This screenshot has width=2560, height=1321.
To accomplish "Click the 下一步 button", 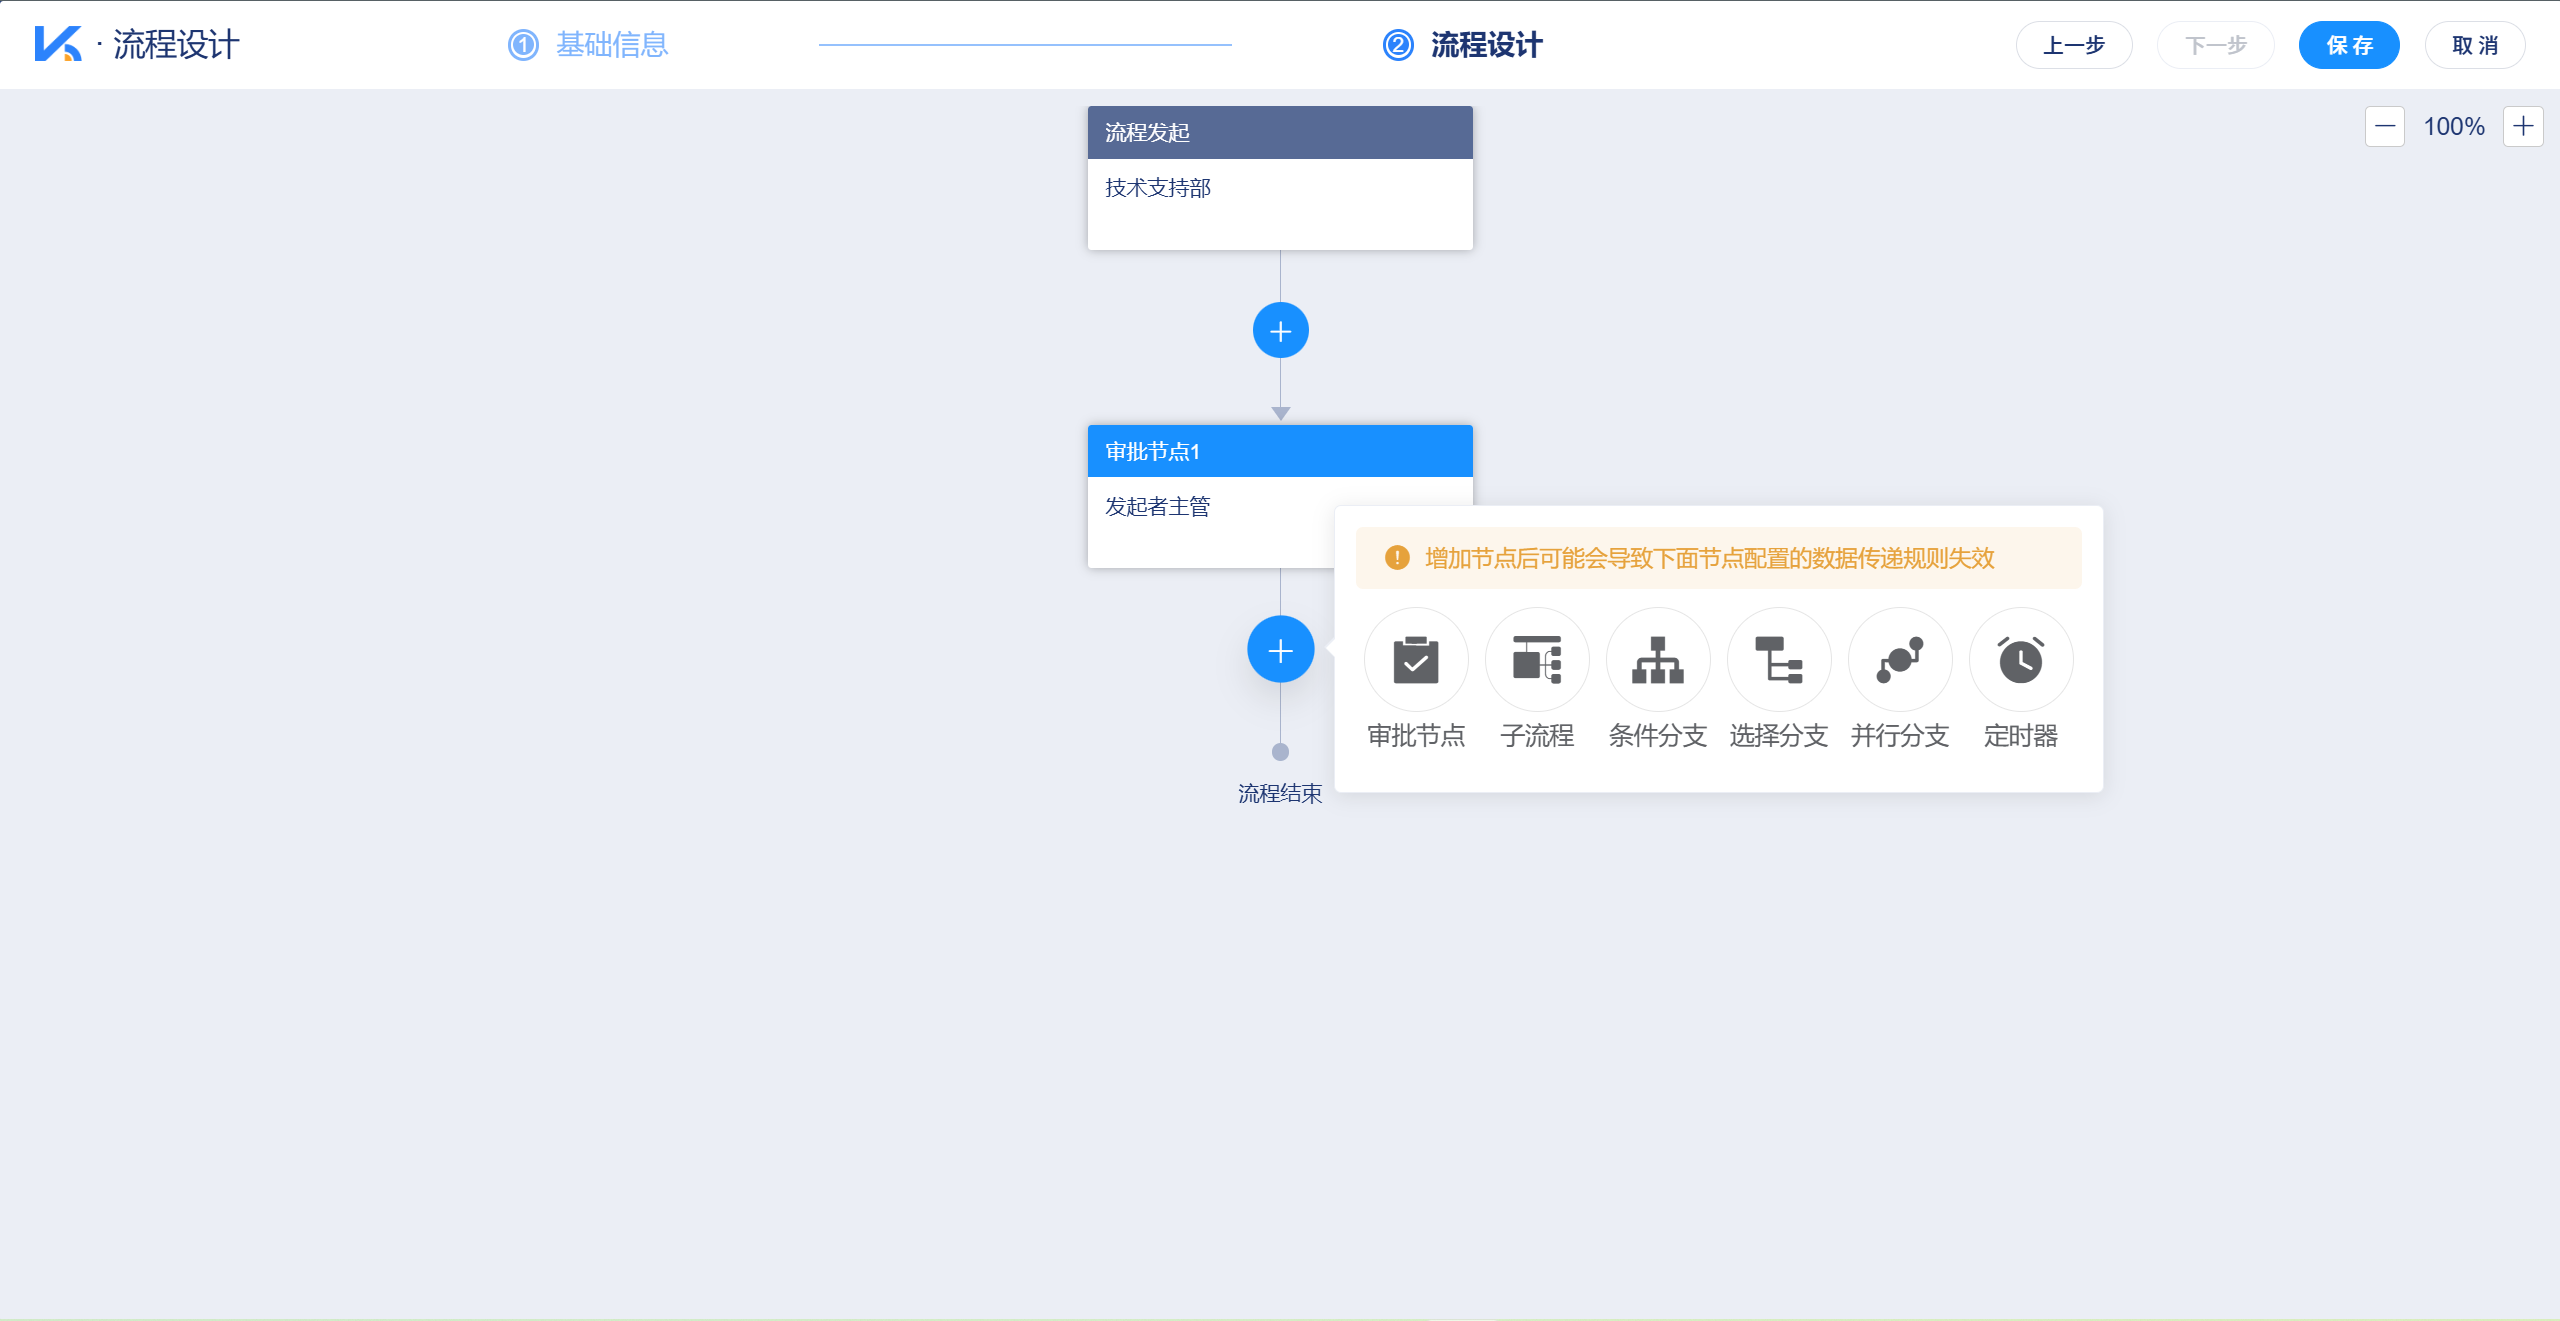I will coord(2216,45).
